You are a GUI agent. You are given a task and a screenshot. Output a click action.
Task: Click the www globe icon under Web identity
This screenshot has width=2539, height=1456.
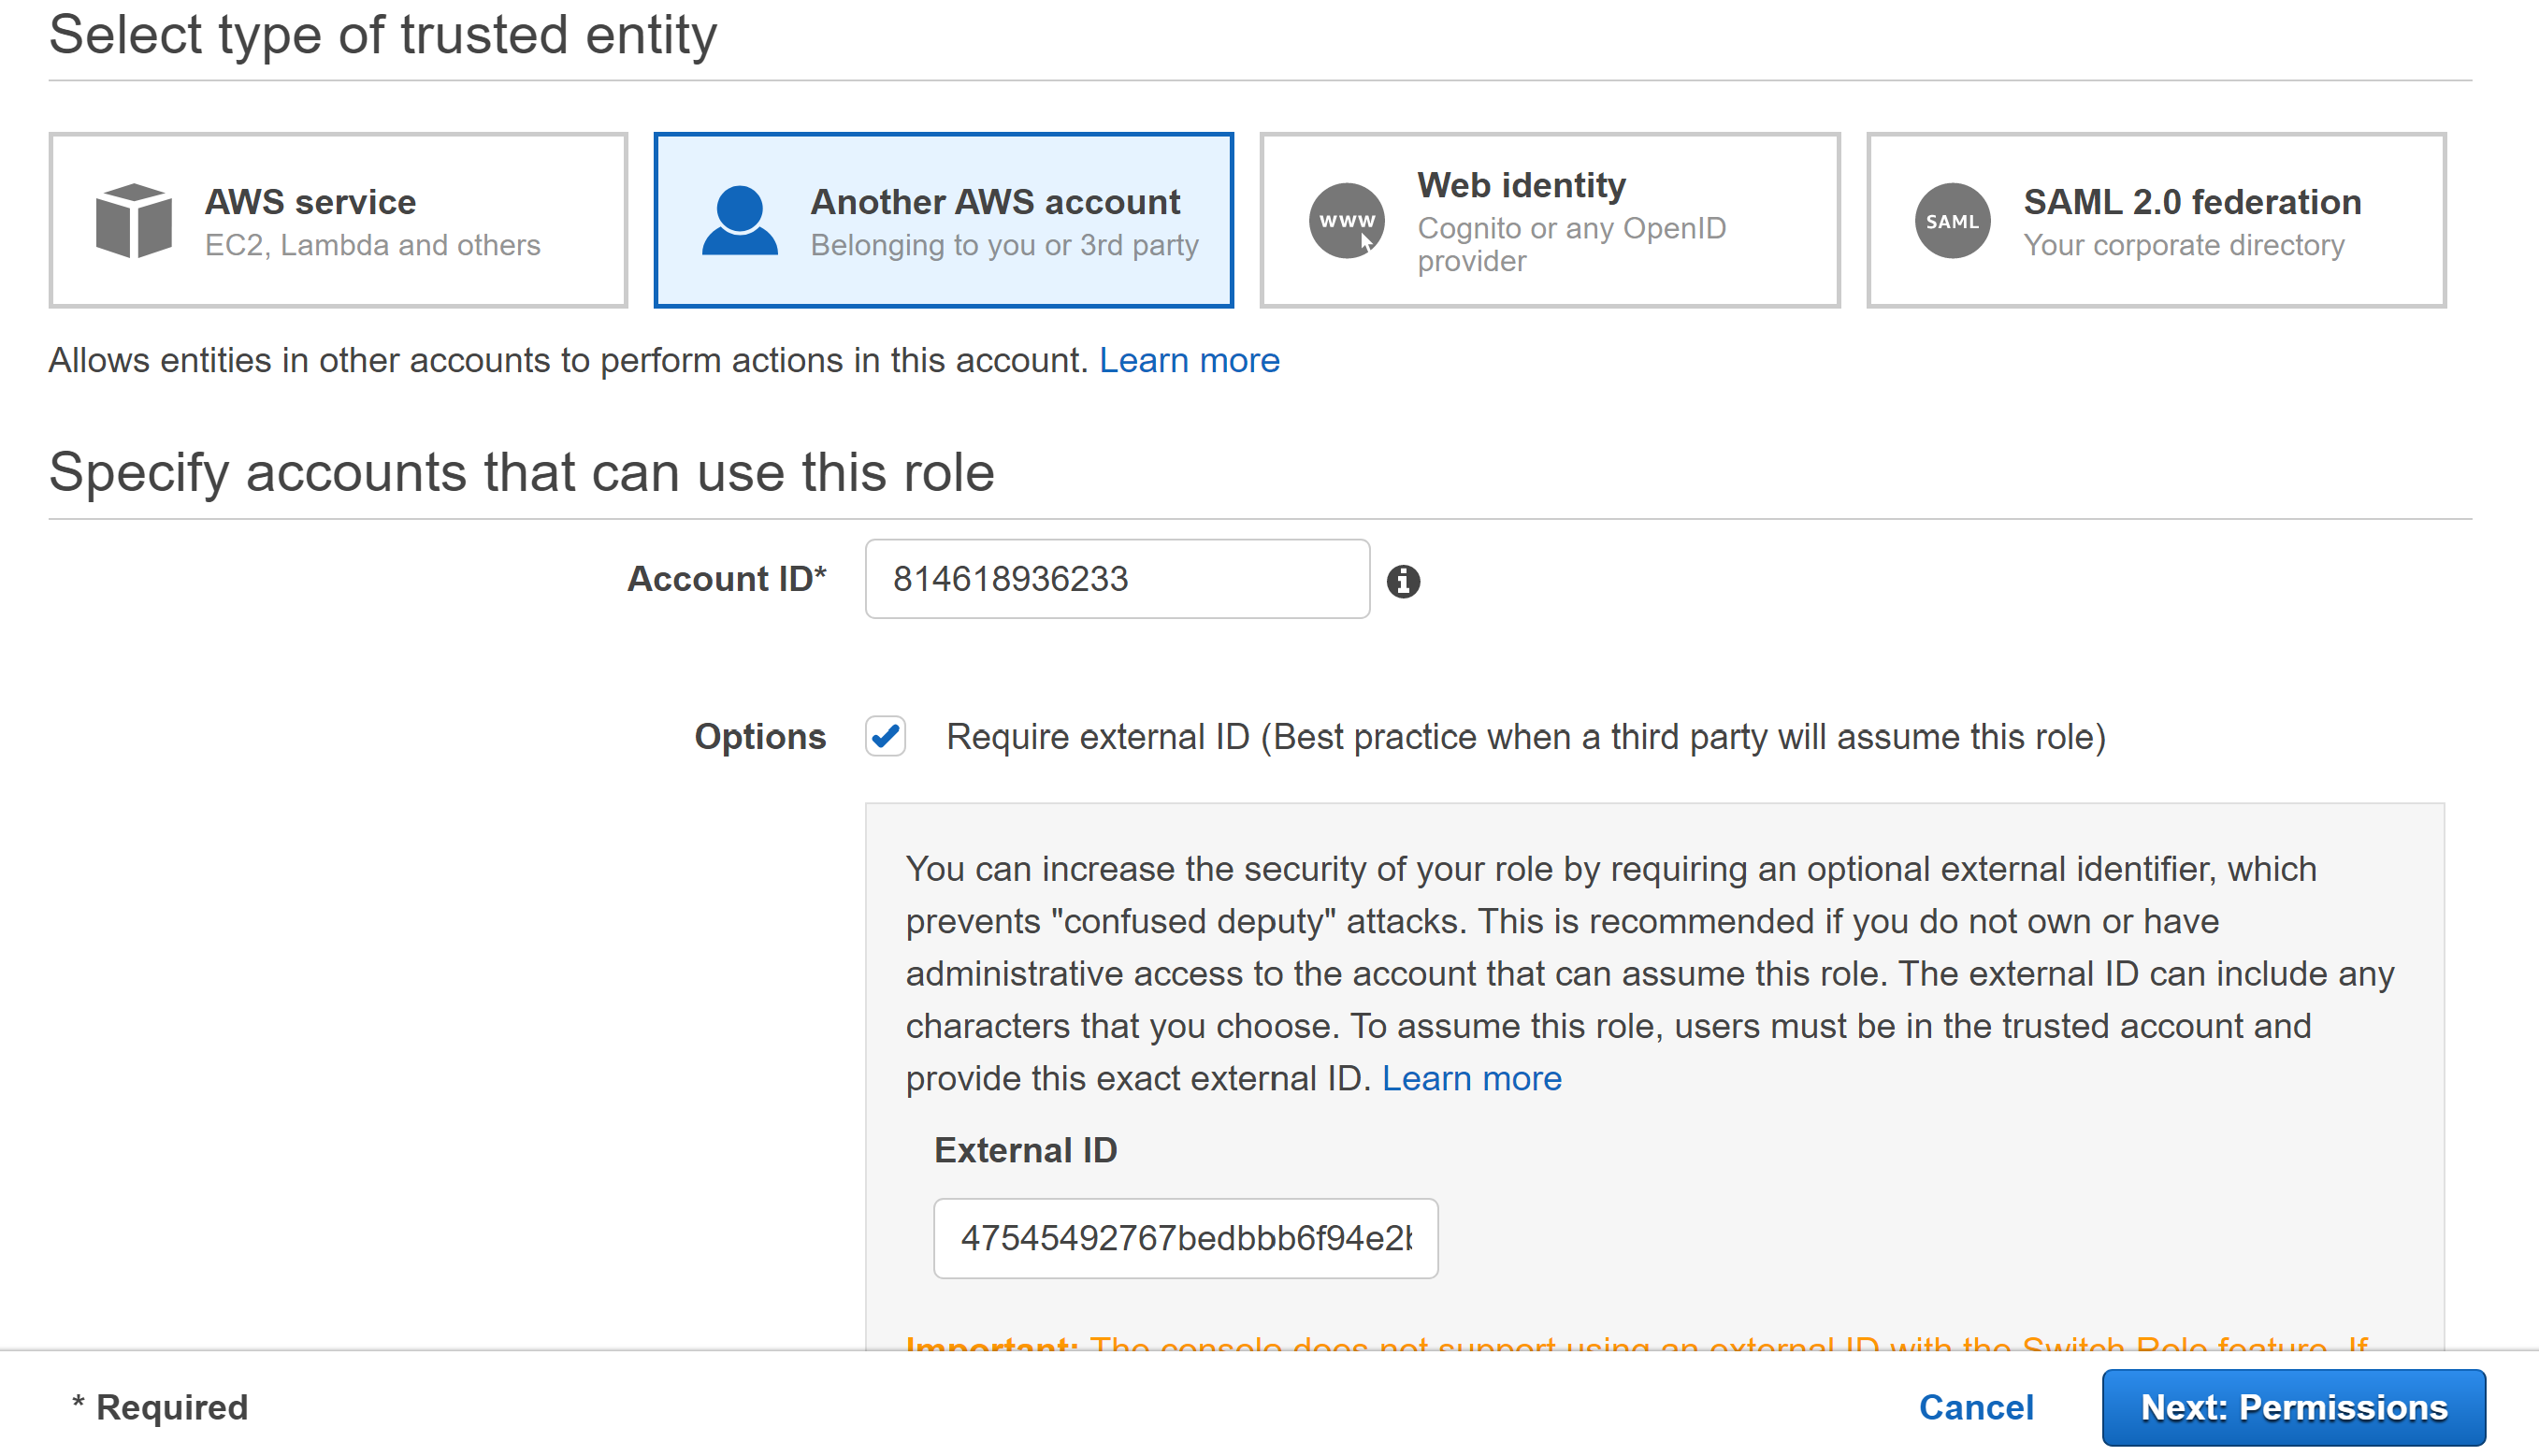click(1345, 222)
